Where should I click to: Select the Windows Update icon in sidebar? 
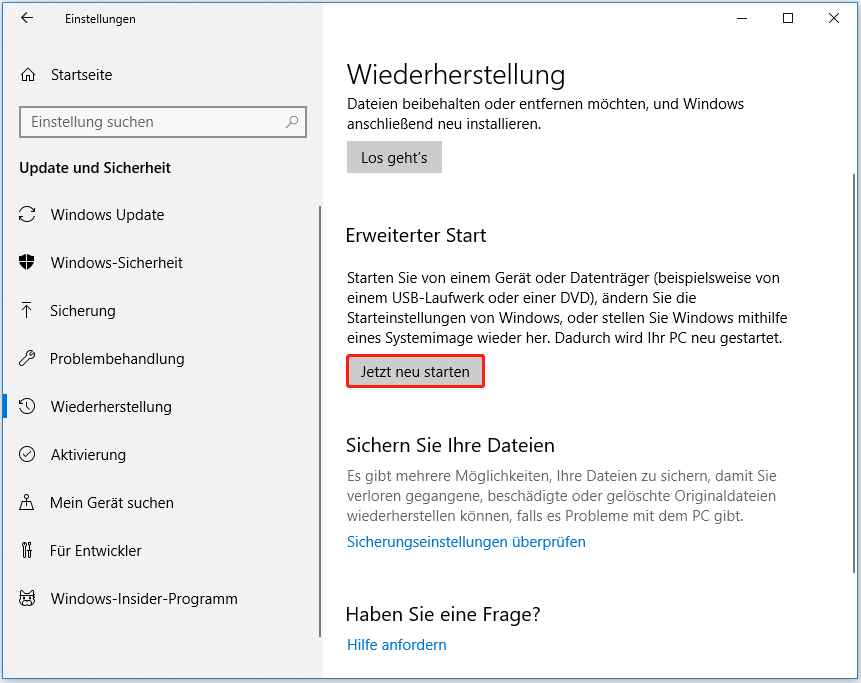pos(29,215)
